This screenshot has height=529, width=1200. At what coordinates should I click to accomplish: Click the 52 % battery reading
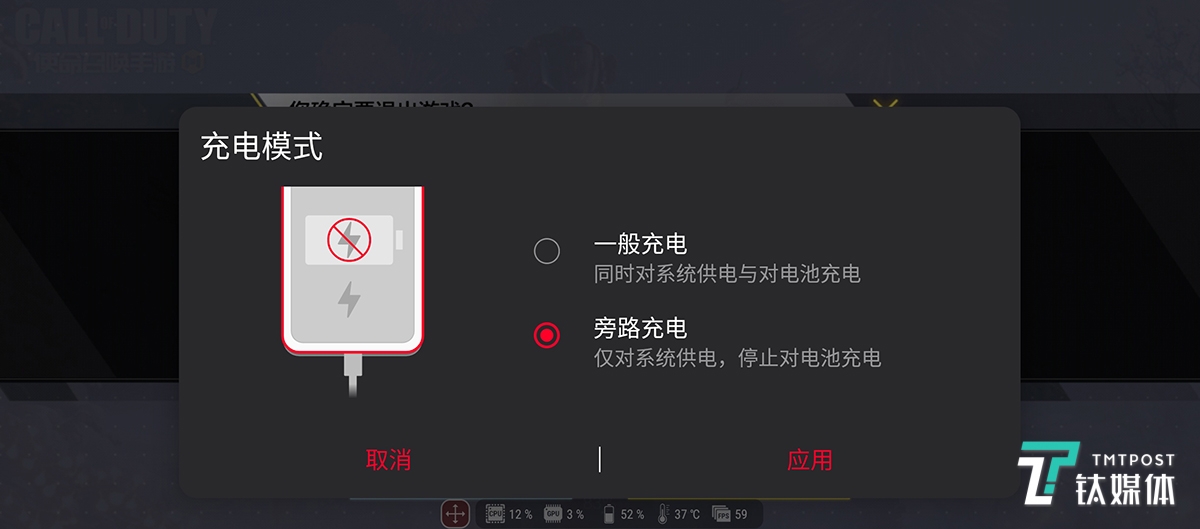click(x=632, y=514)
